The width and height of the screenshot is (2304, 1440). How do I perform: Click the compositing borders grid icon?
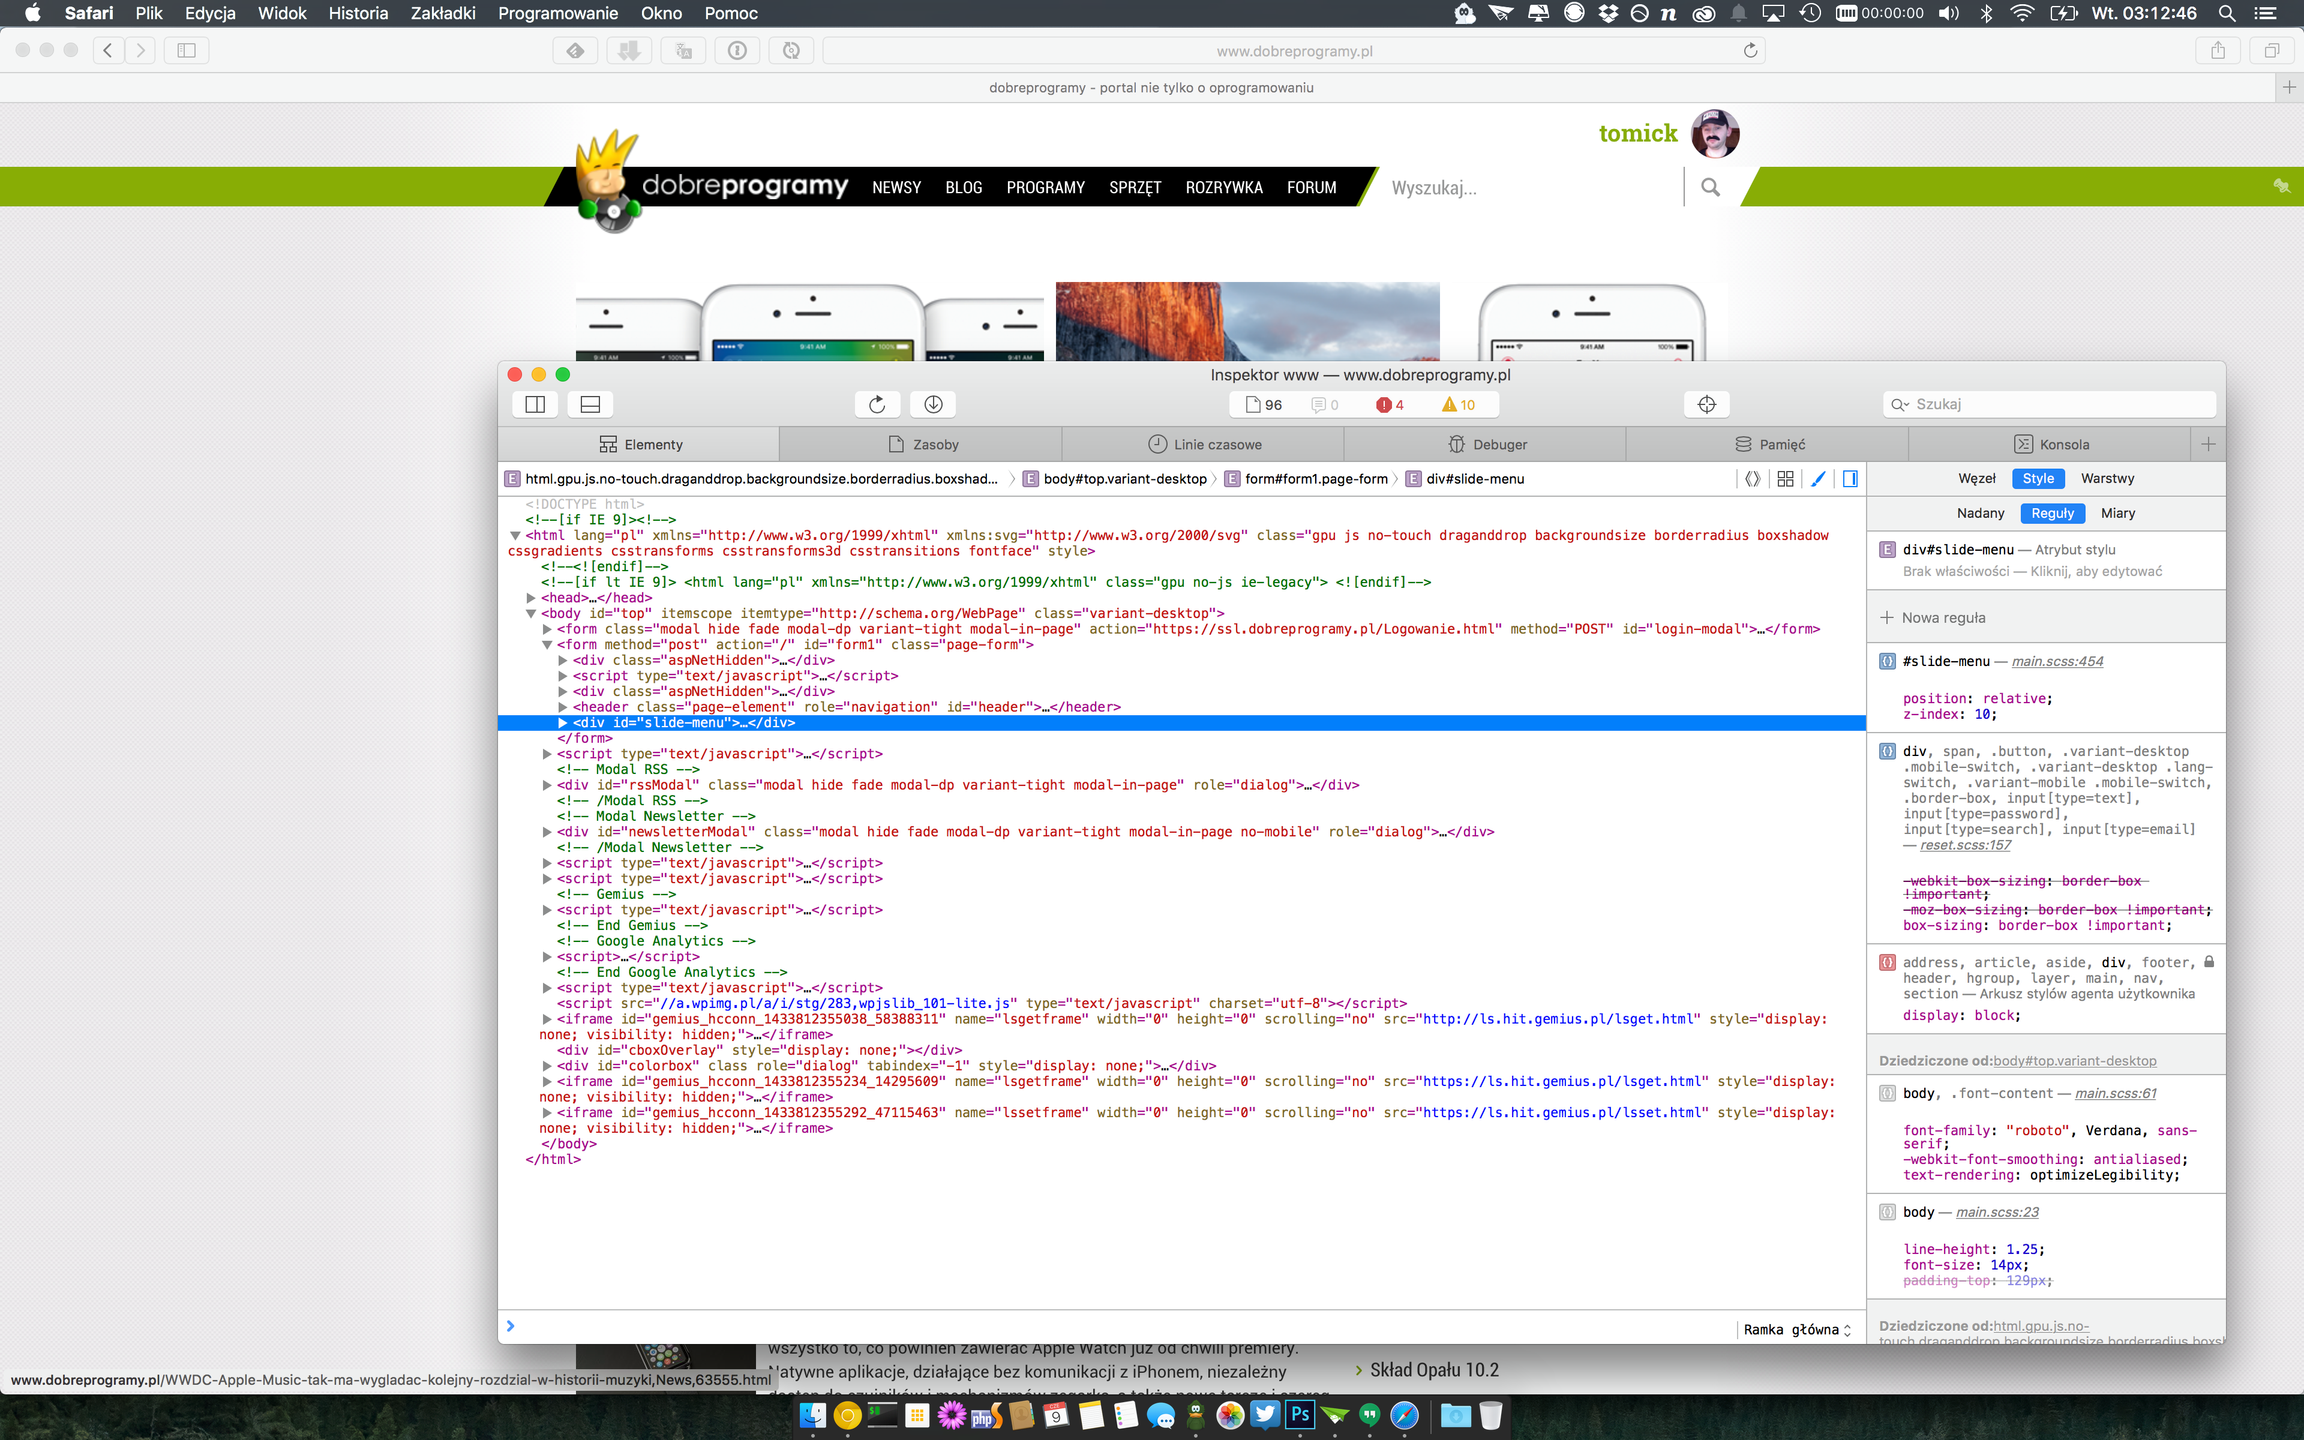pos(1785,479)
